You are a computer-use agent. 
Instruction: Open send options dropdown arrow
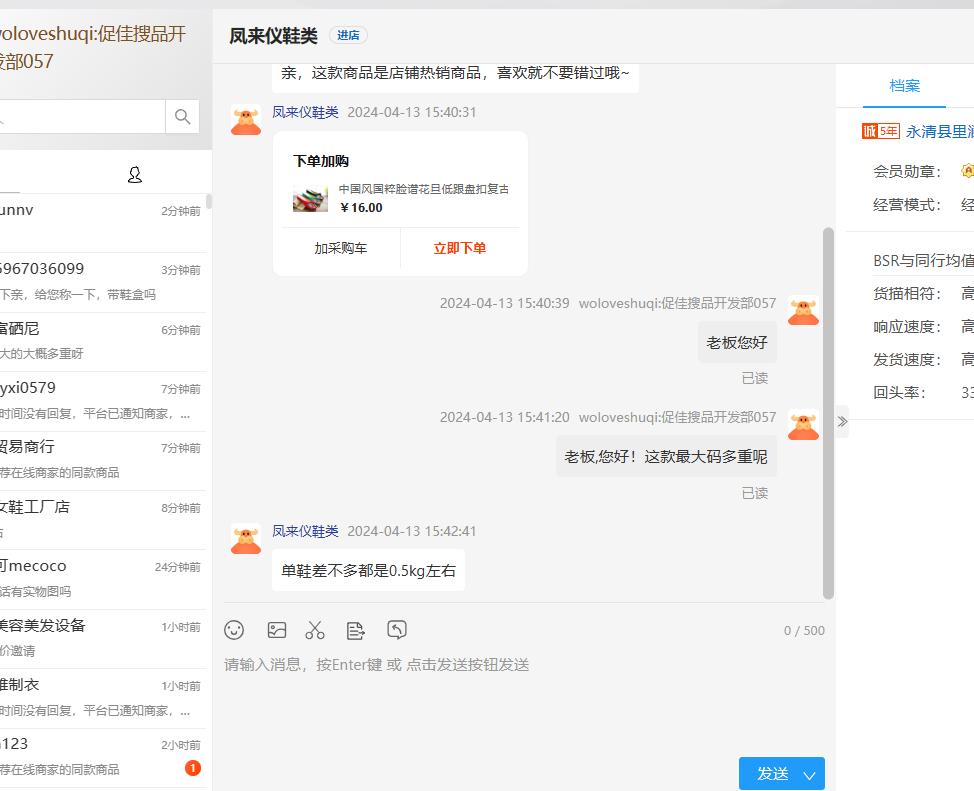(809, 774)
